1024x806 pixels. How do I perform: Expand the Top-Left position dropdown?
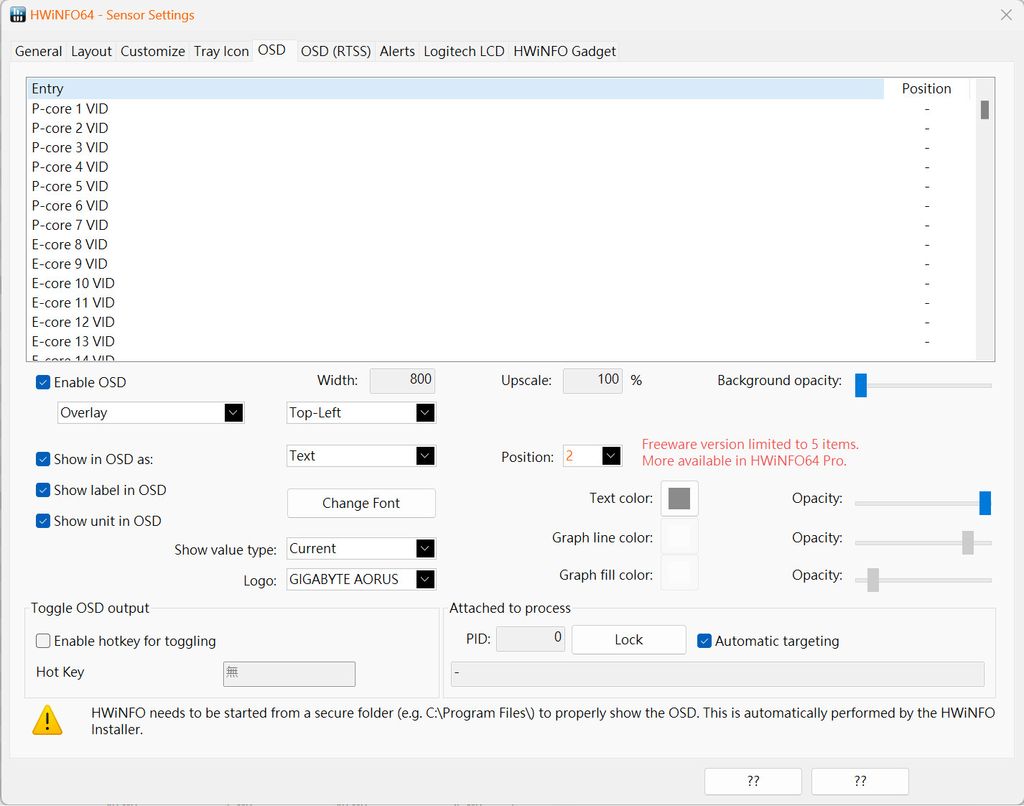coord(361,413)
